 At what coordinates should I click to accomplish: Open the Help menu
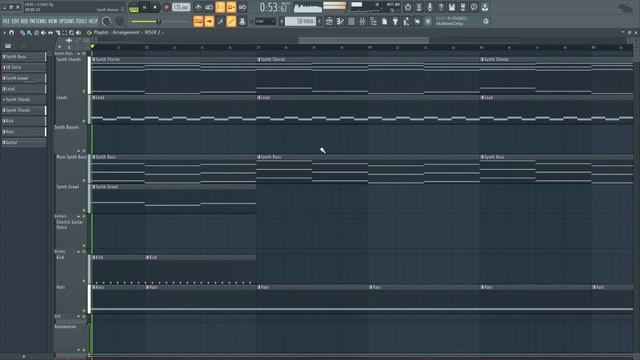point(93,21)
